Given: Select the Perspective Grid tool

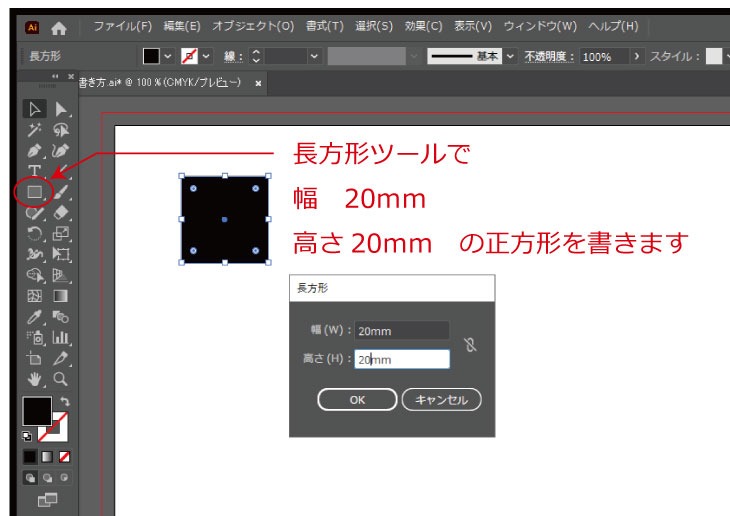Looking at the screenshot, I should pyautogui.click(x=61, y=275).
